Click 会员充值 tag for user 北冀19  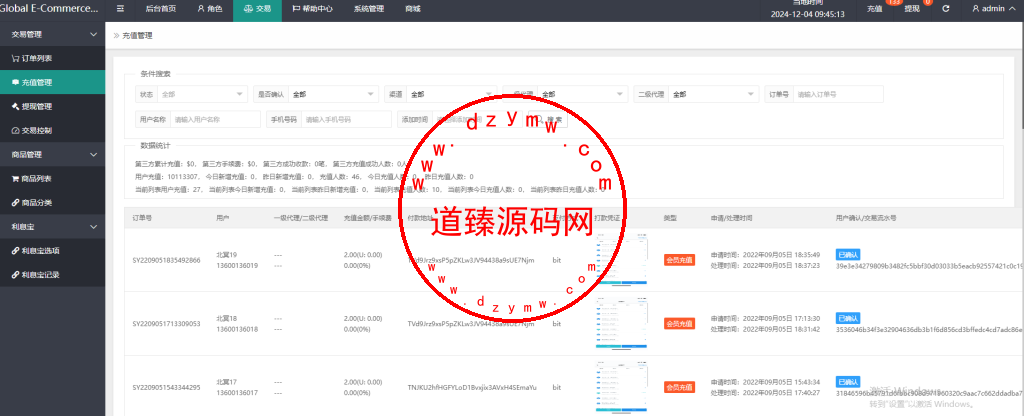coord(679,260)
